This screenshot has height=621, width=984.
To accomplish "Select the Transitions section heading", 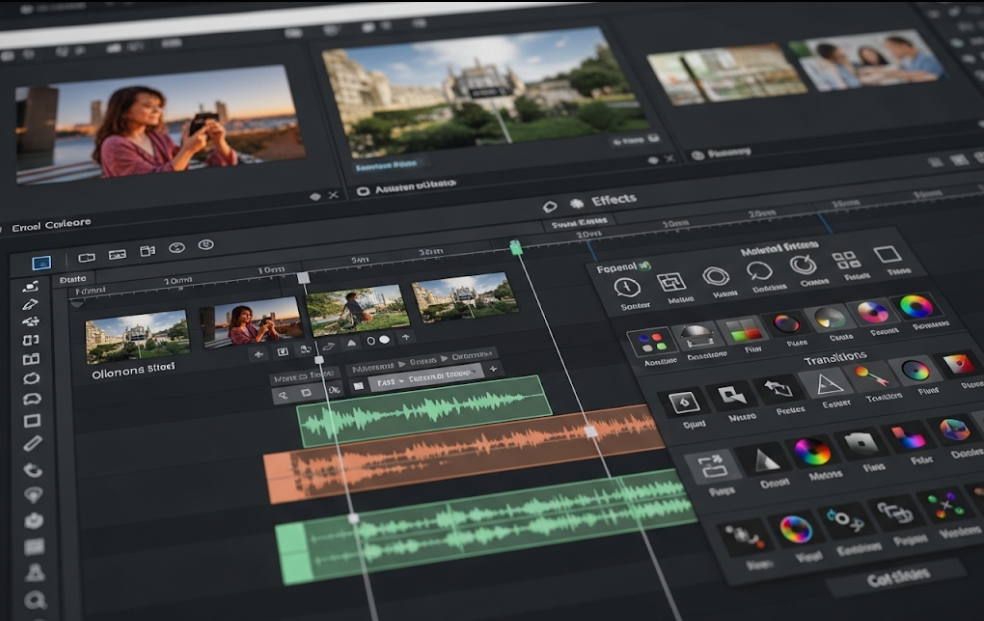I will [833, 360].
